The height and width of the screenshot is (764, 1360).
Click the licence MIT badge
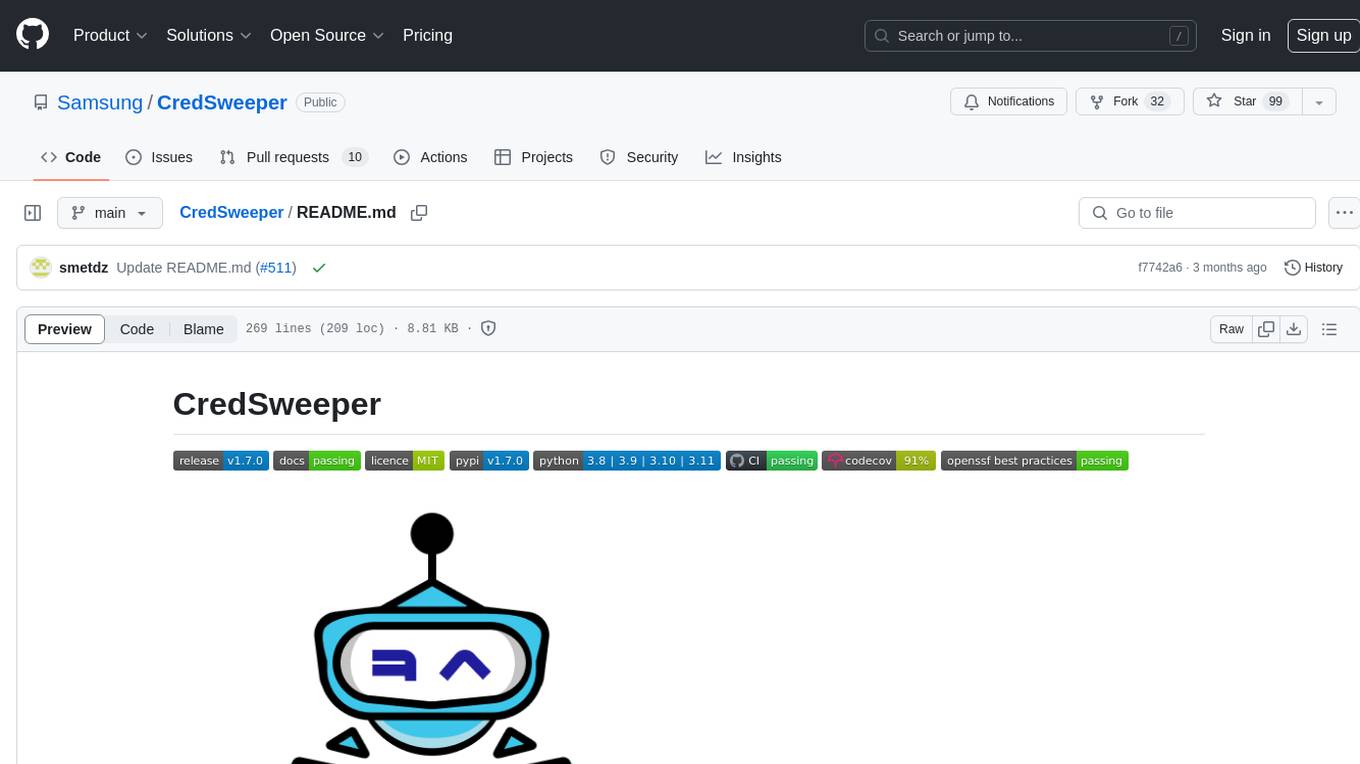point(405,460)
